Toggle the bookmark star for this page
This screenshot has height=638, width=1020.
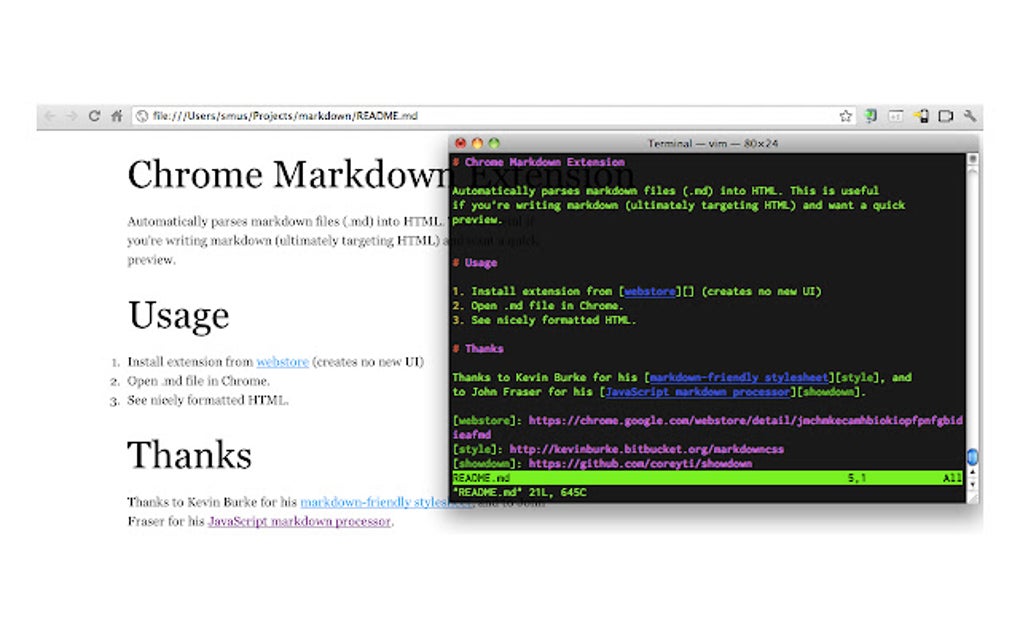[x=847, y=116]
